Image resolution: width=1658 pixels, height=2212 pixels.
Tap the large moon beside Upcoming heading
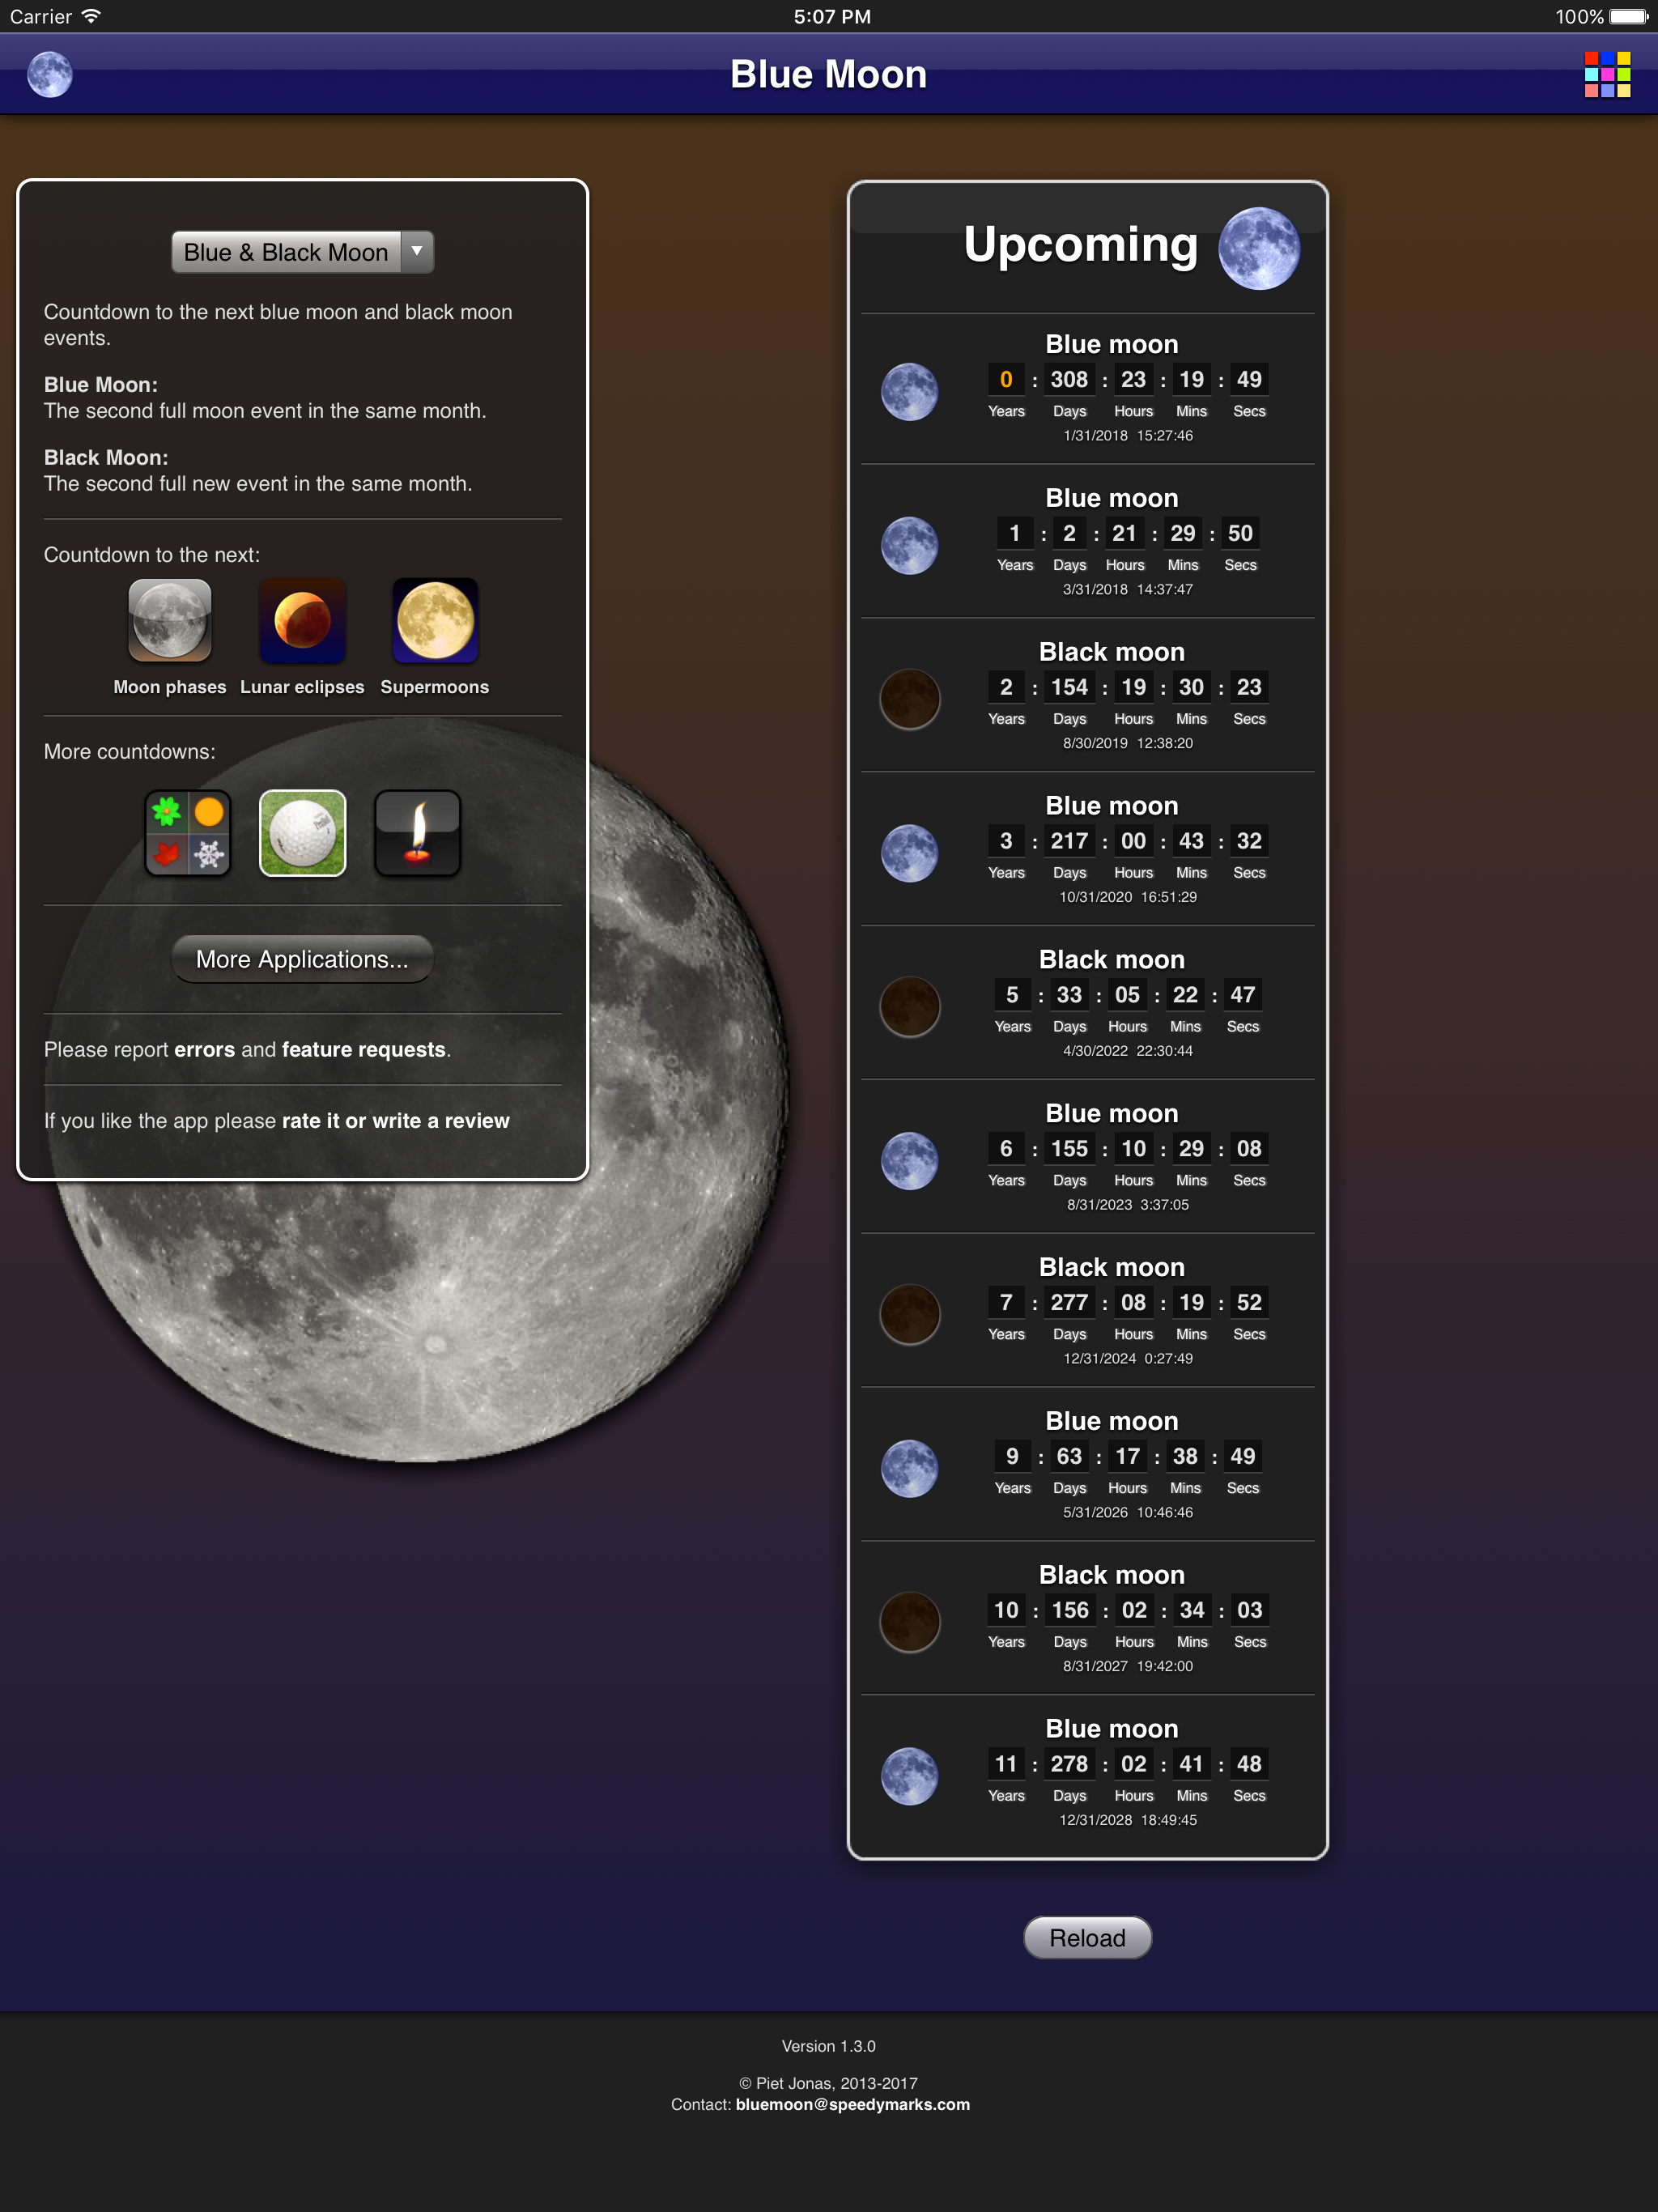(x=1258, y=248)
